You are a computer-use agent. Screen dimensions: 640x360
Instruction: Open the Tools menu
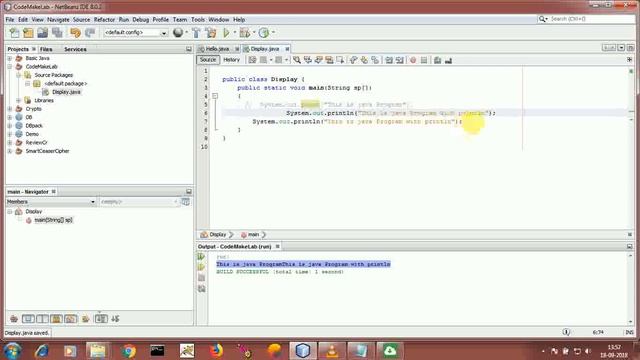(x=198, y=20)
